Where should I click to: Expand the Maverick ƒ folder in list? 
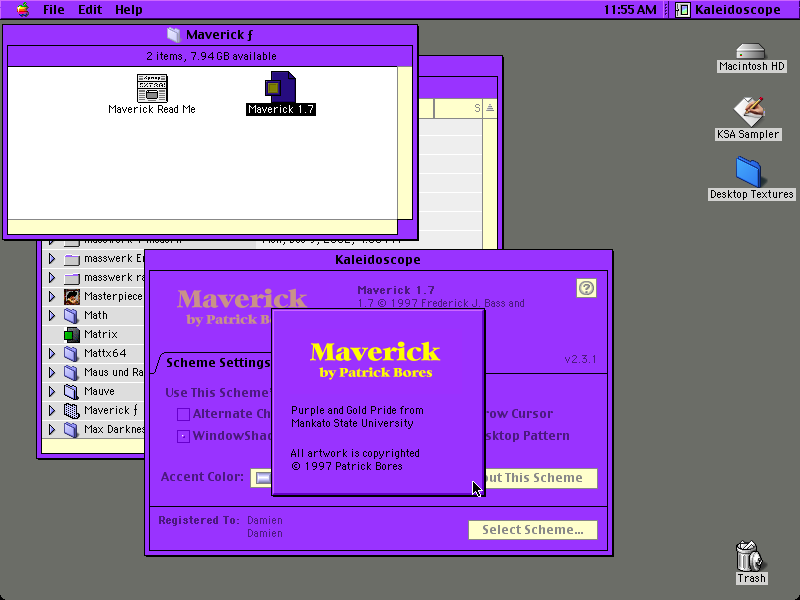click(52, 410)
